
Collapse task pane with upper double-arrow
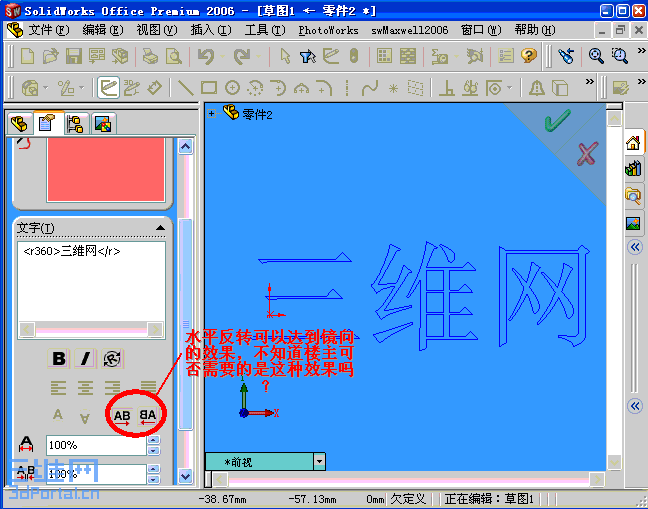(x=635, y=247)
